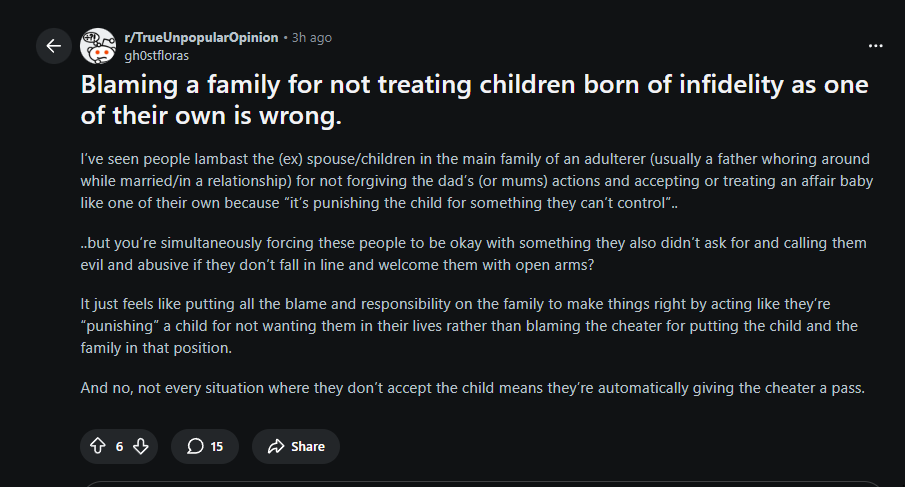Click the share arrow icon

click(x=276, y=446)
